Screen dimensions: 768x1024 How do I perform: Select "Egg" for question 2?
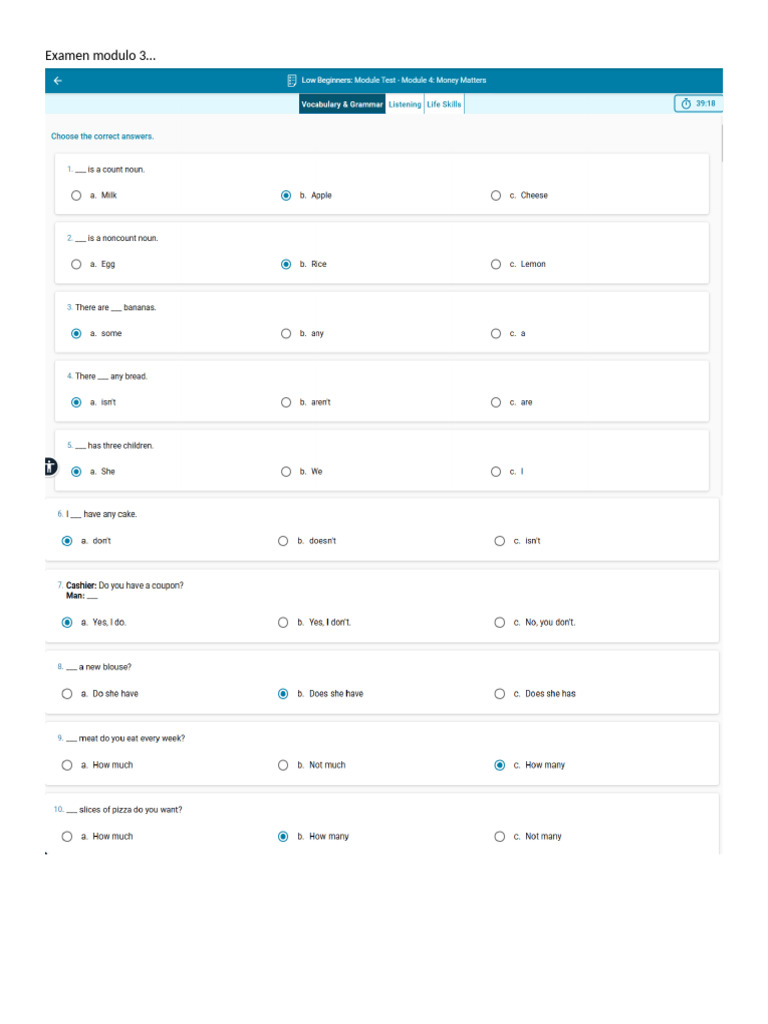tap(77, 265)
